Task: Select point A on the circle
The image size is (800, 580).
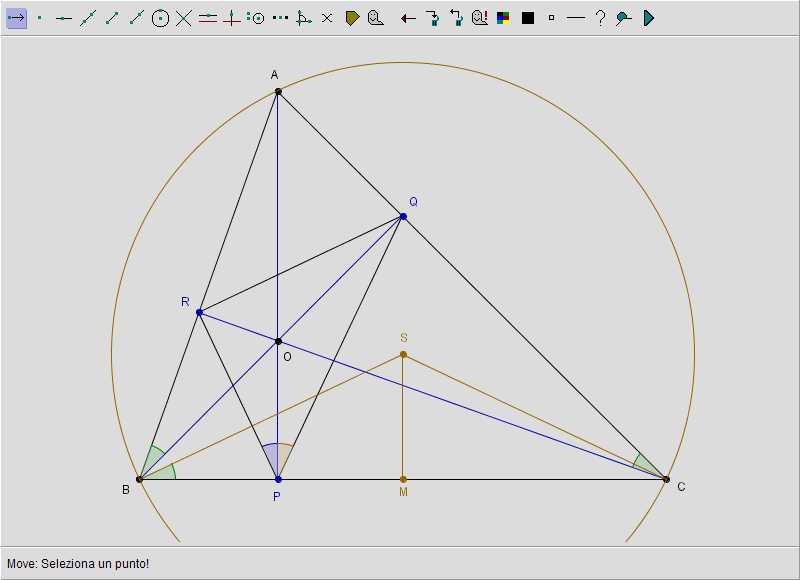Action: pos(278,92)
